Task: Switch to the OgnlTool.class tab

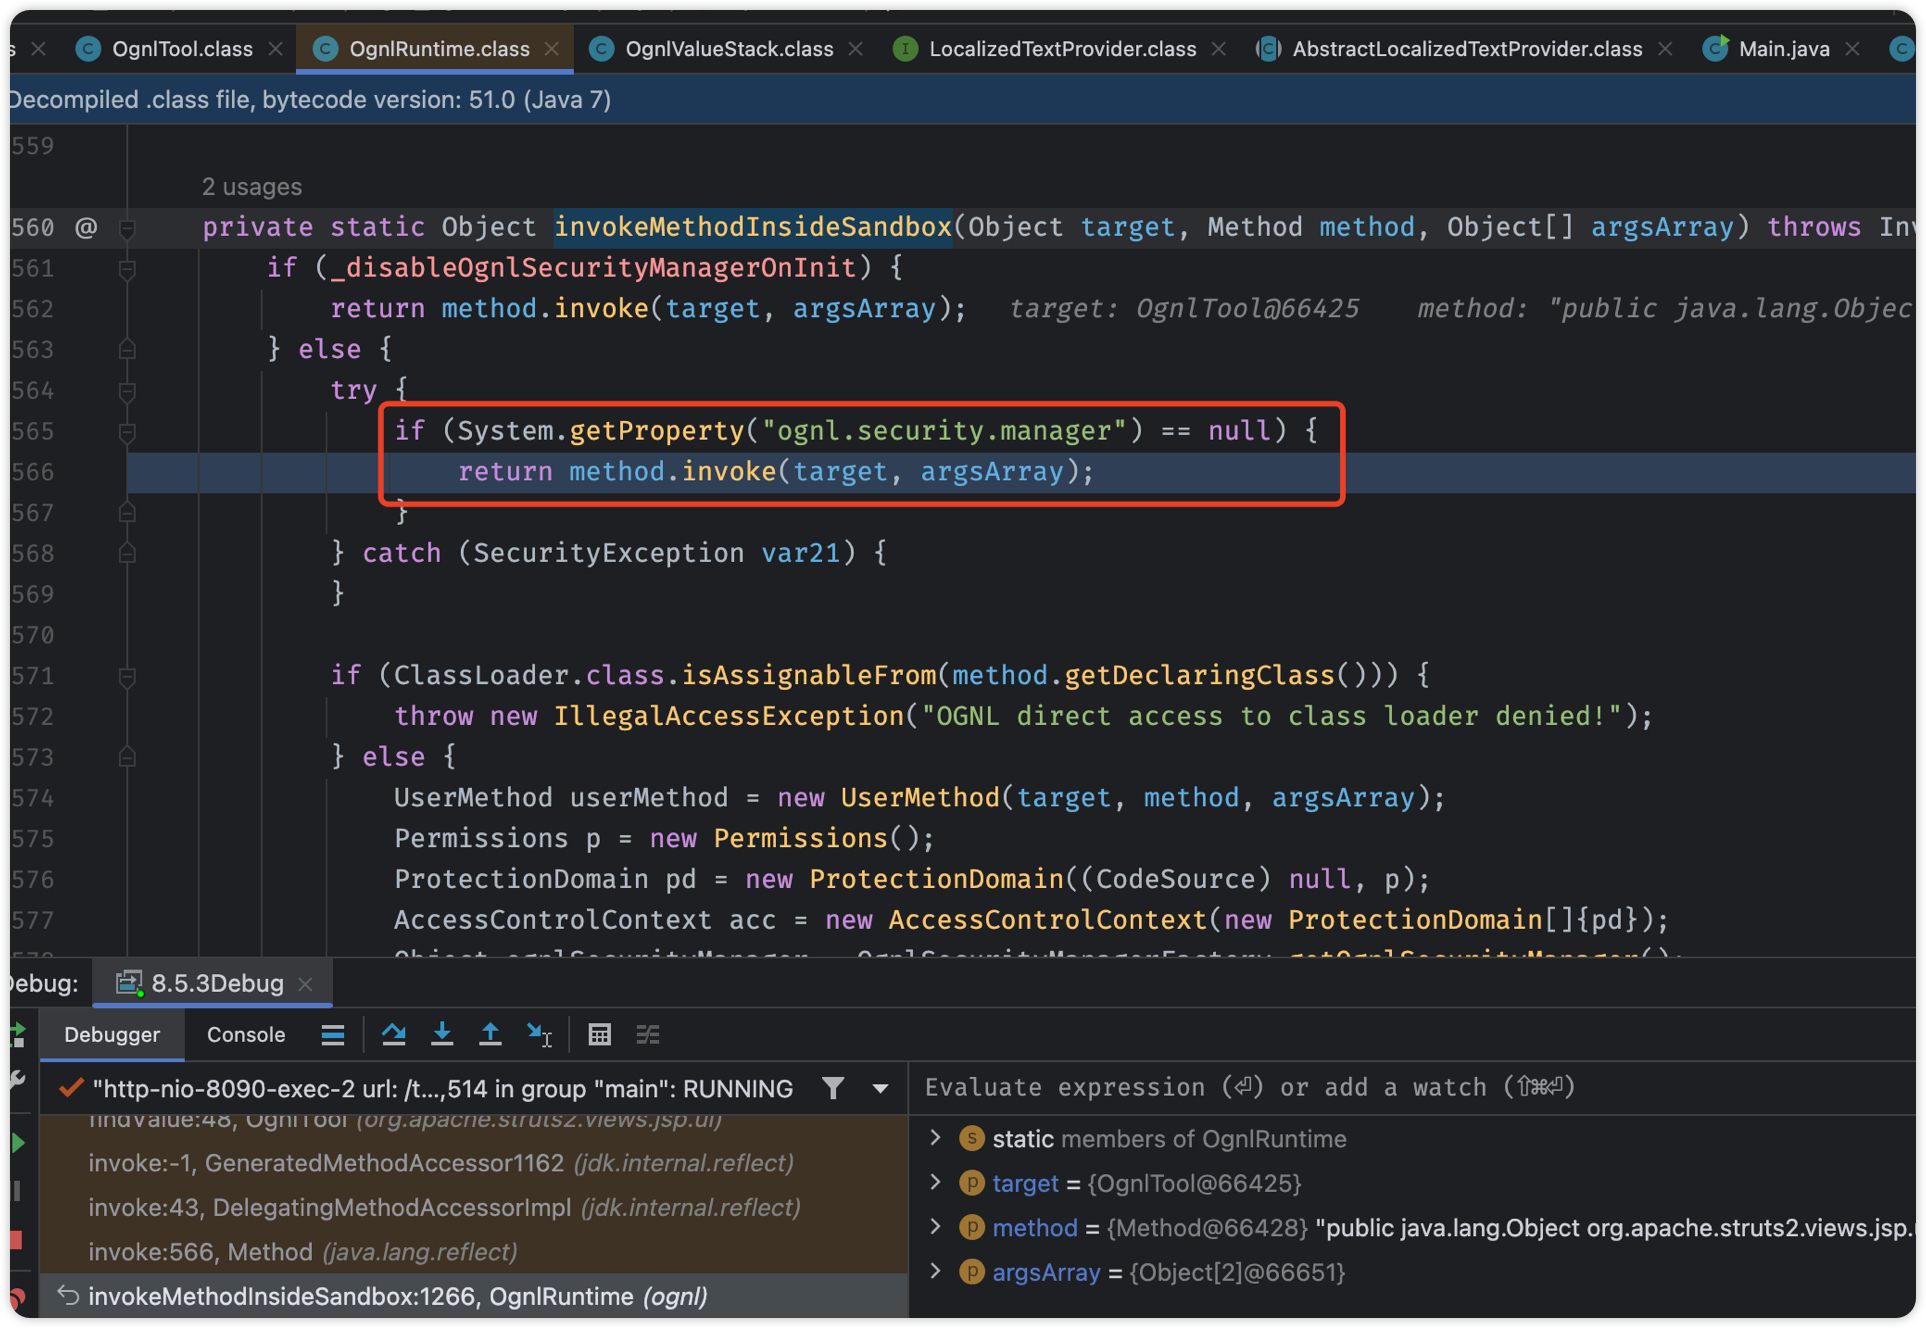Action: click(x=181, y=48)
